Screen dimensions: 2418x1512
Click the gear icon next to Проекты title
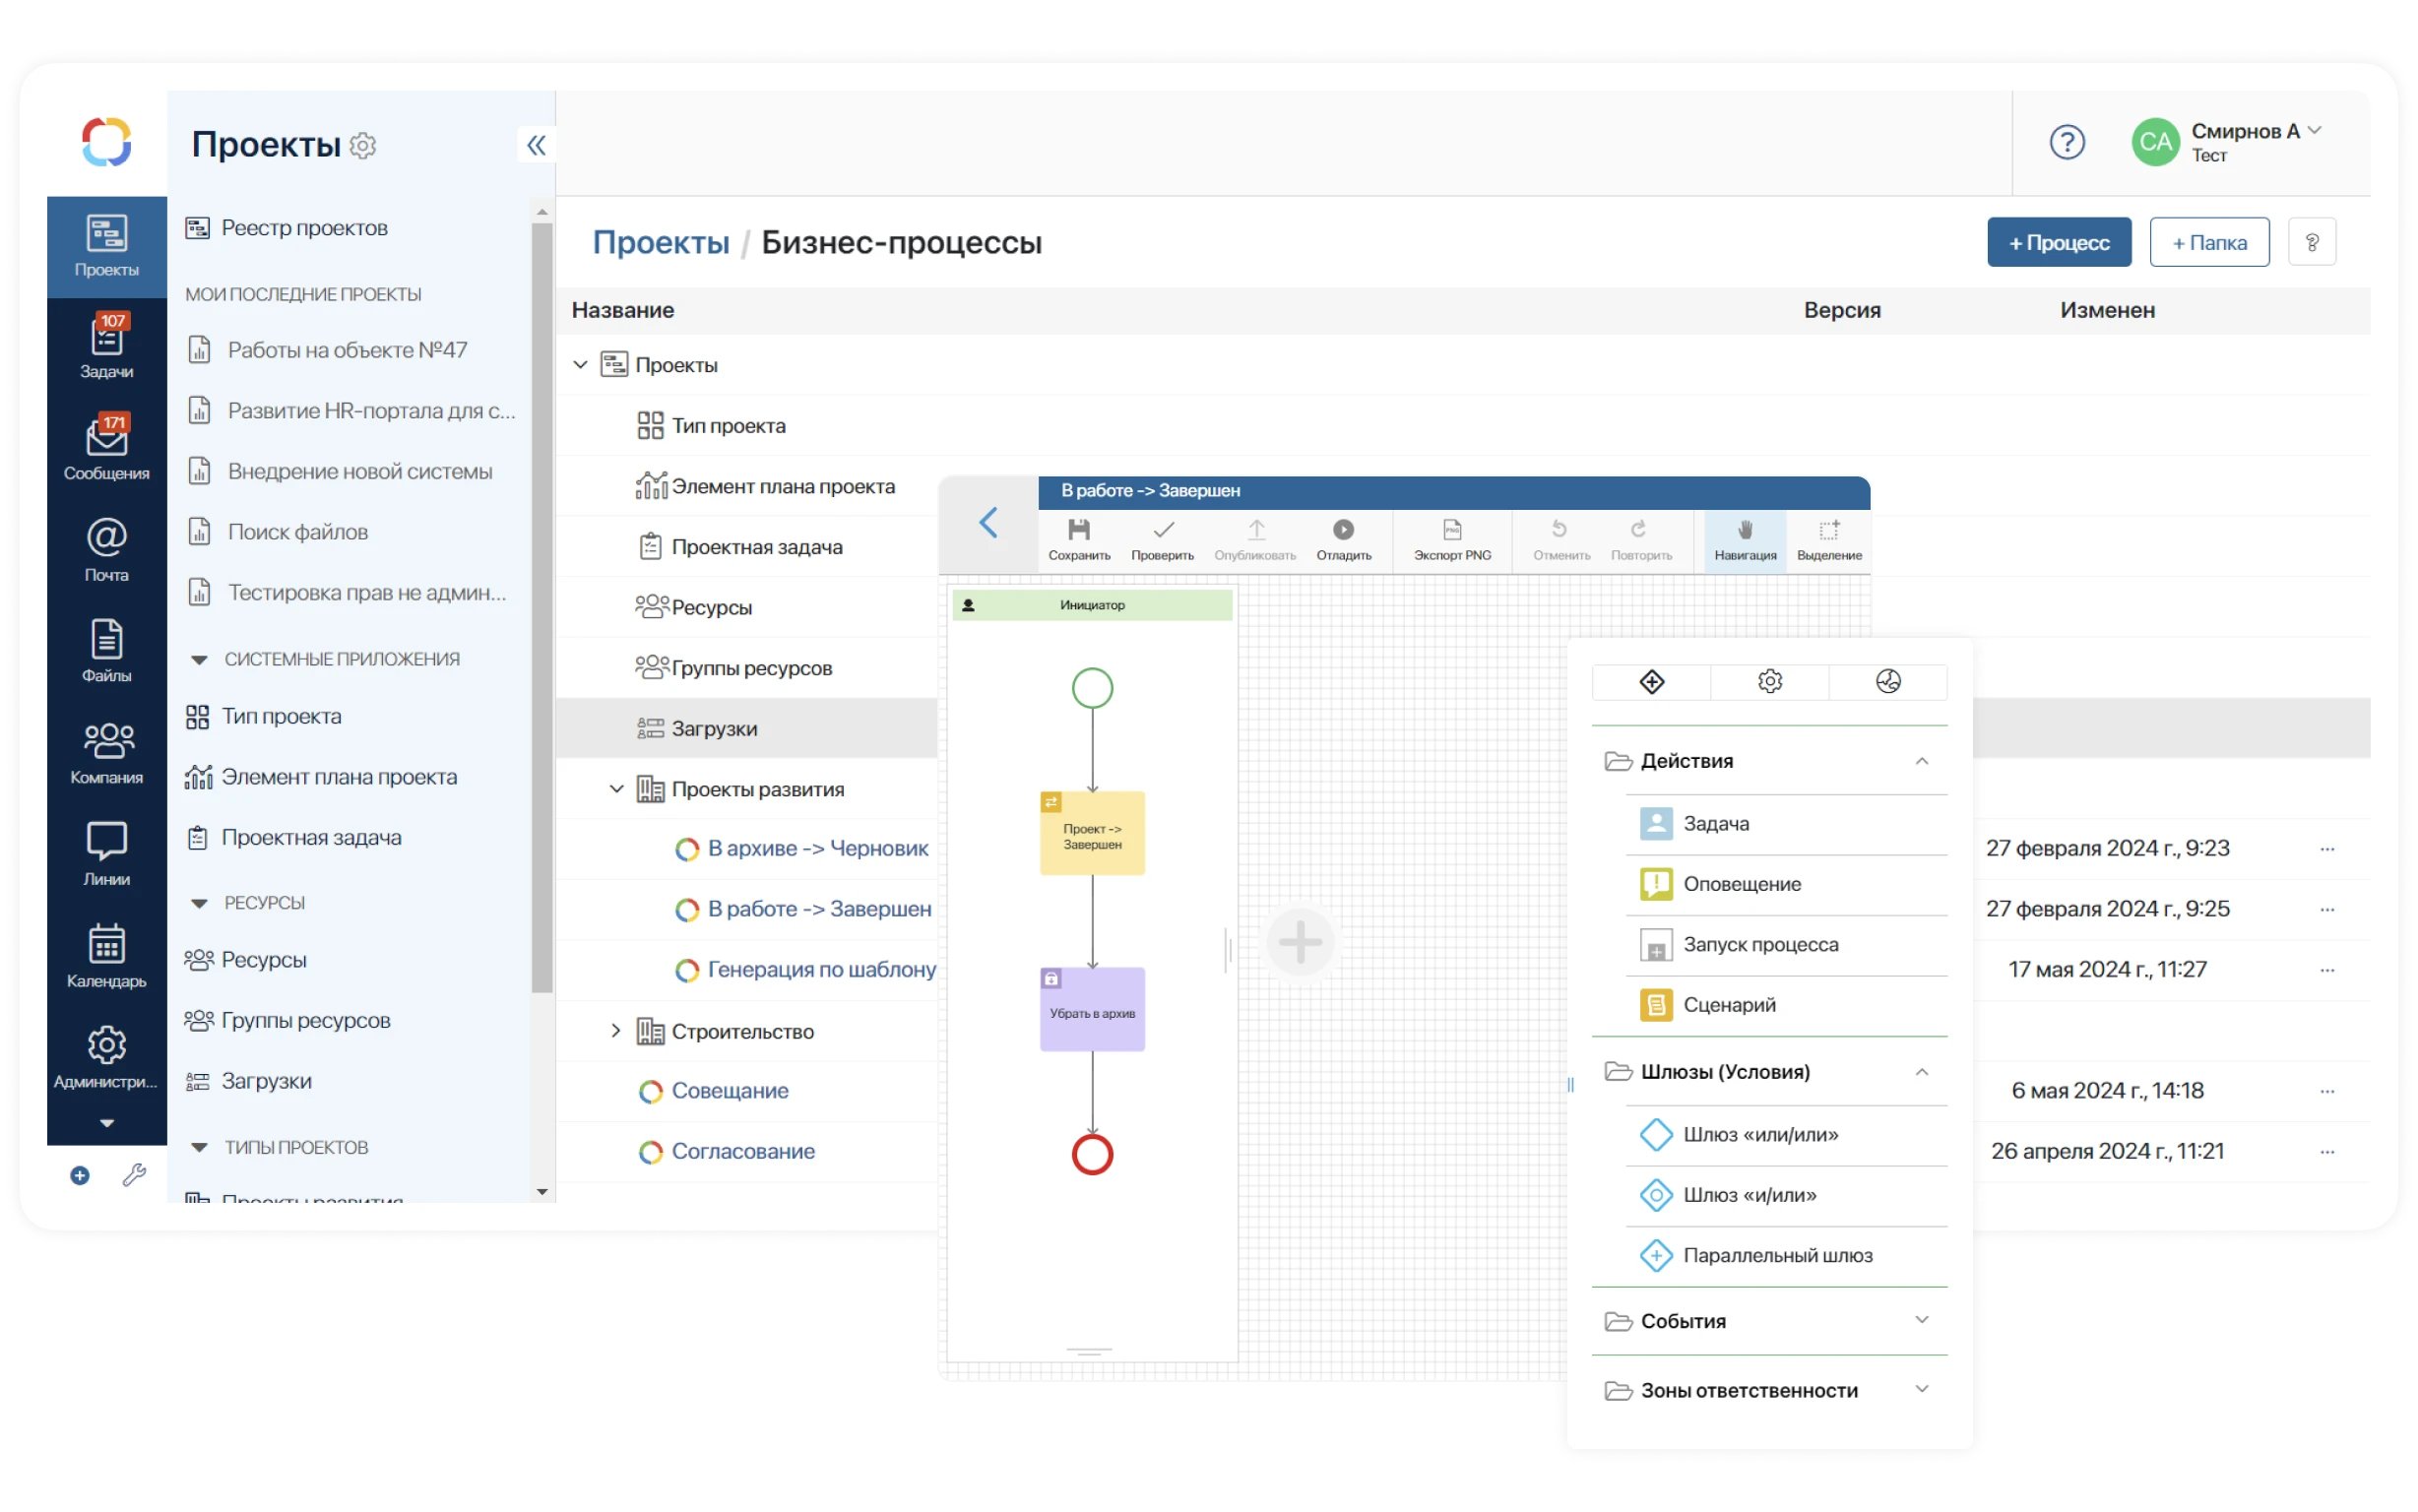pyautogui.click(x=363, y=146)
